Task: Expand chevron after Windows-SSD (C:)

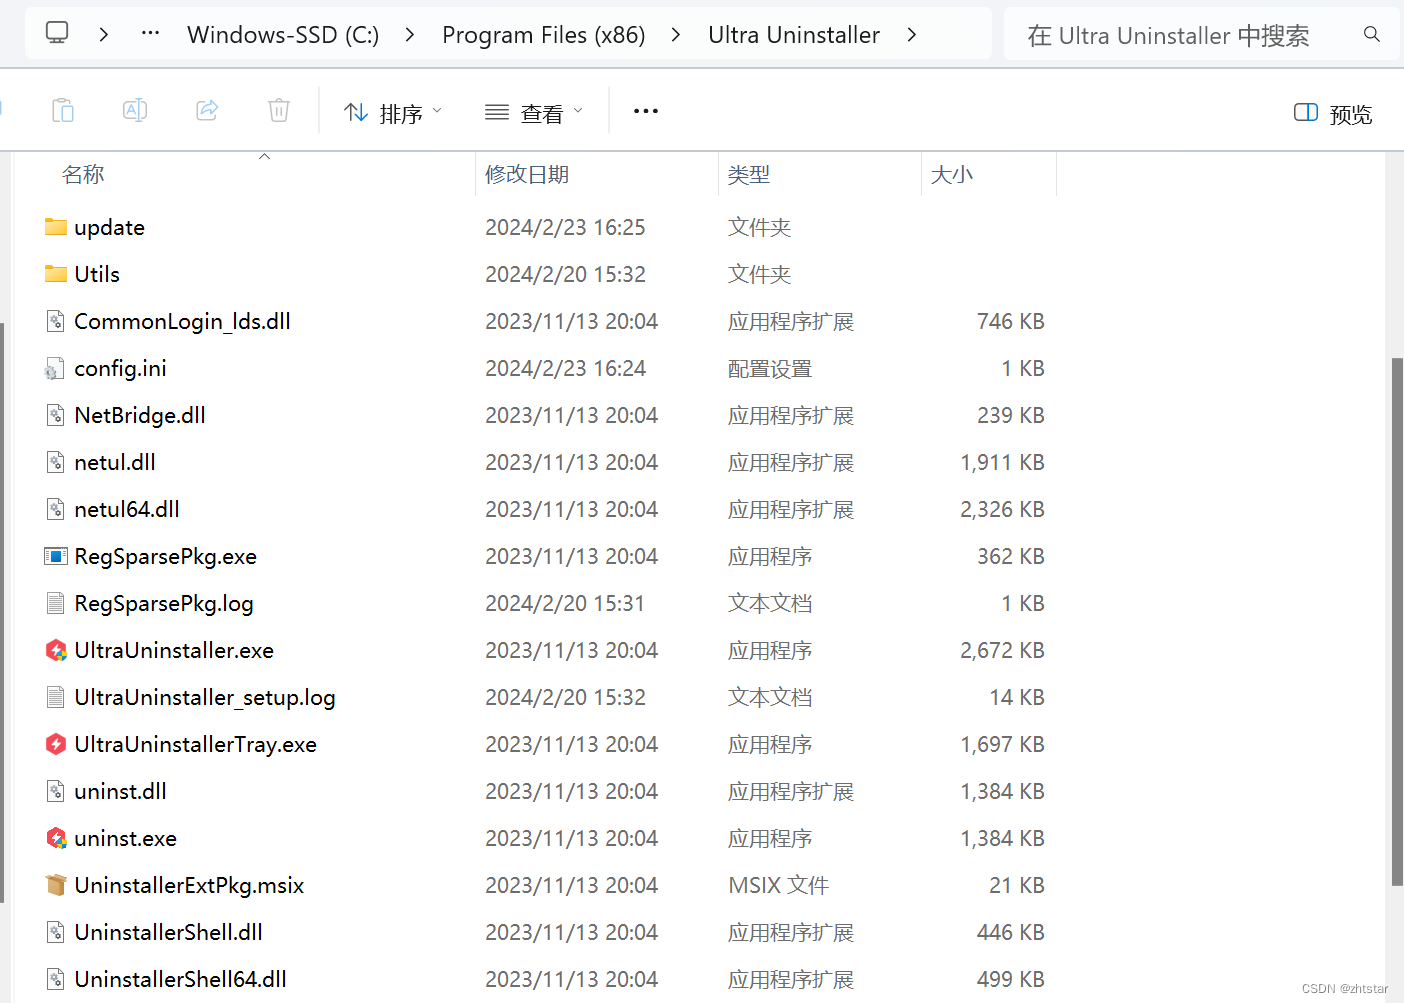Action: click(410, 34)
